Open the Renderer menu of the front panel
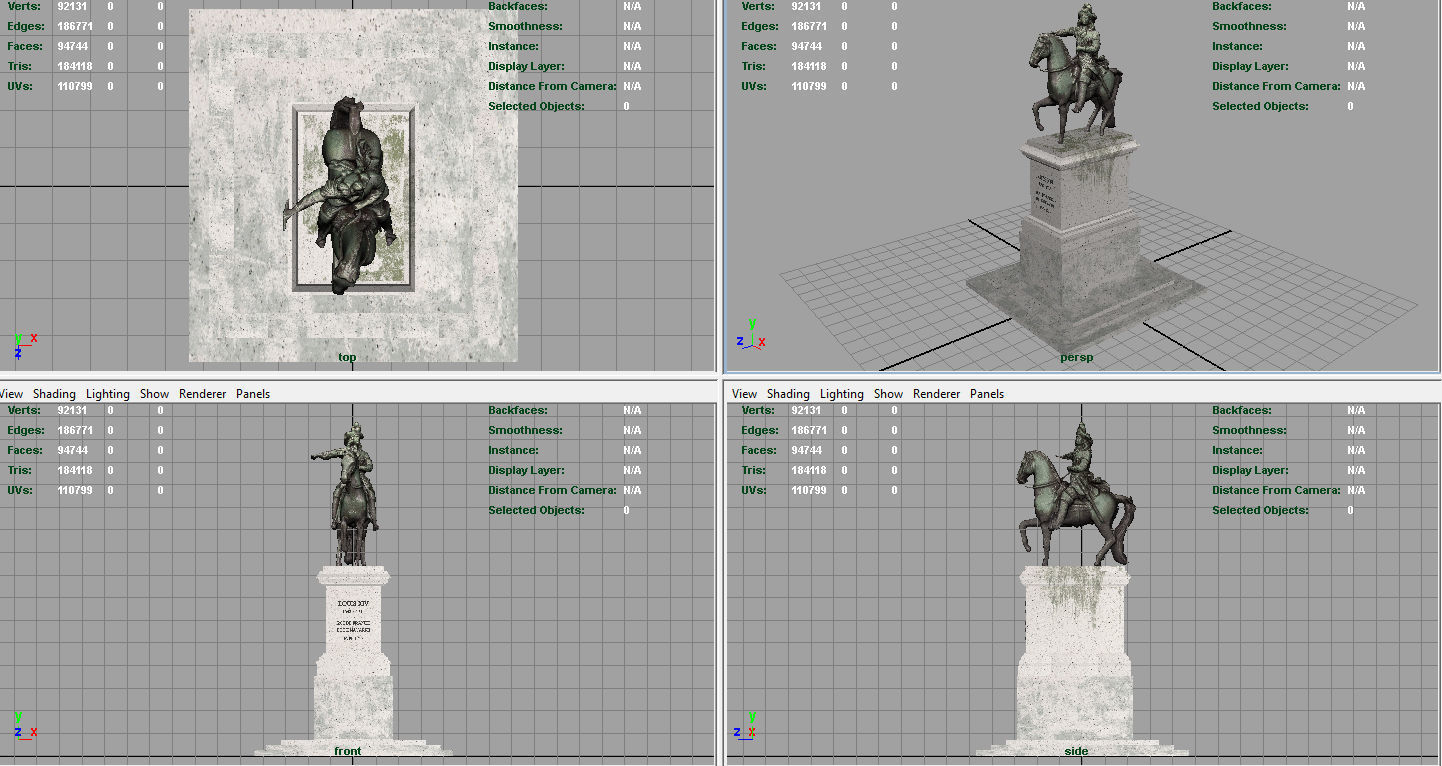The width and height of the screenshot is (1442, 766). [x=203, y=394]
